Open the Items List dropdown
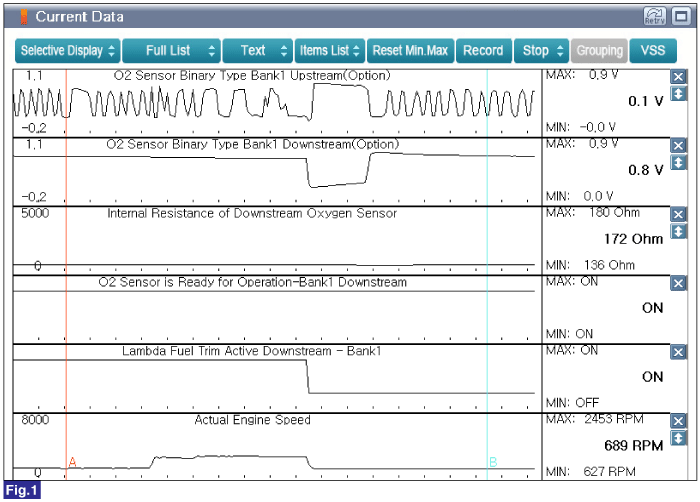 (330, 50)
